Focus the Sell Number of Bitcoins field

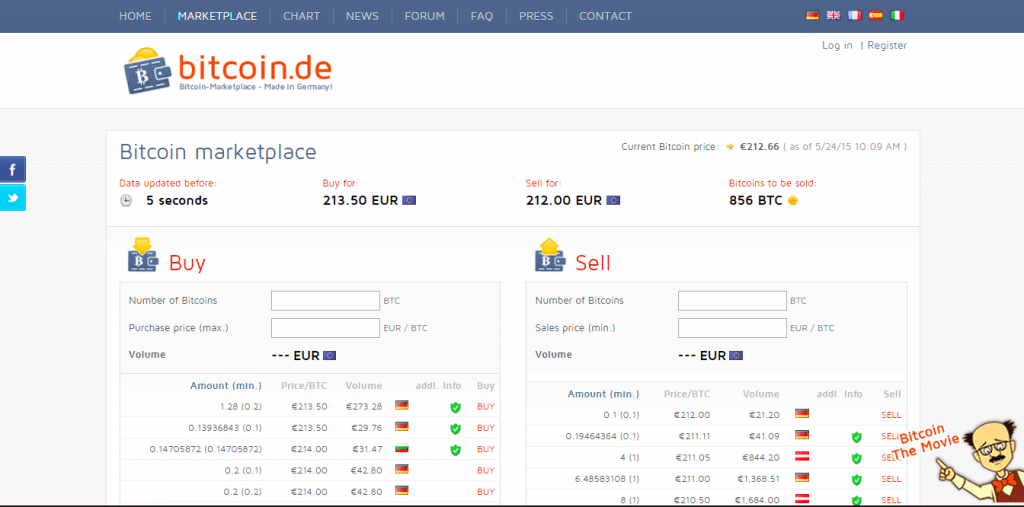pos(732,301)
